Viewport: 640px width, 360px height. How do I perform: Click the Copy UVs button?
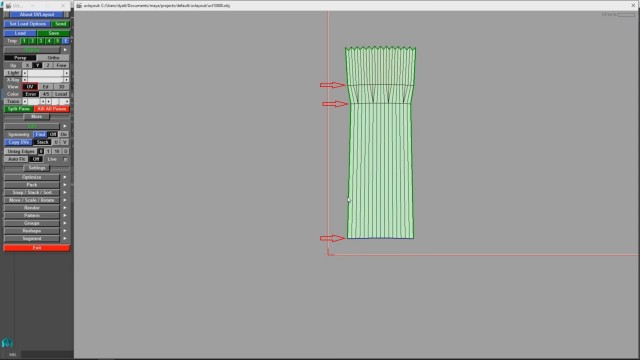pyautogui.click(x=18, y=142)
